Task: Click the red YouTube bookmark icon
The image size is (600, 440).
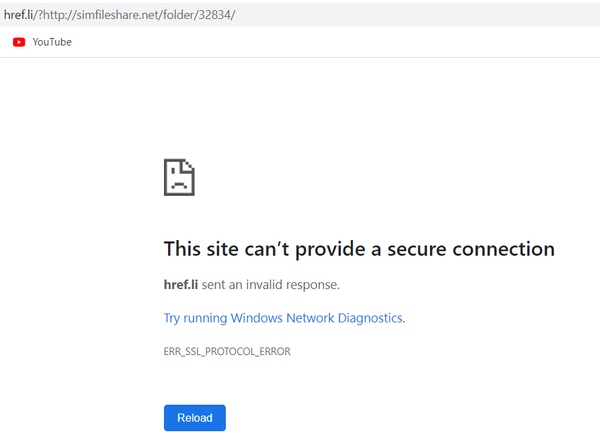Action: [19, 42]
